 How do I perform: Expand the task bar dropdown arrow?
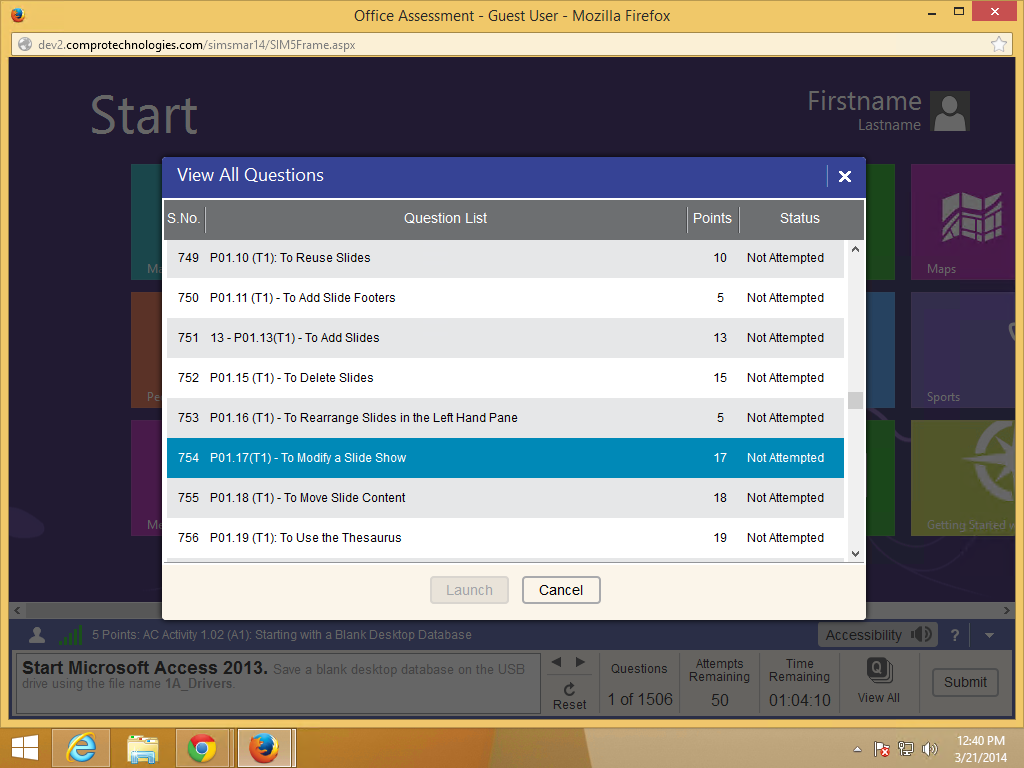(x=989, y=635)
